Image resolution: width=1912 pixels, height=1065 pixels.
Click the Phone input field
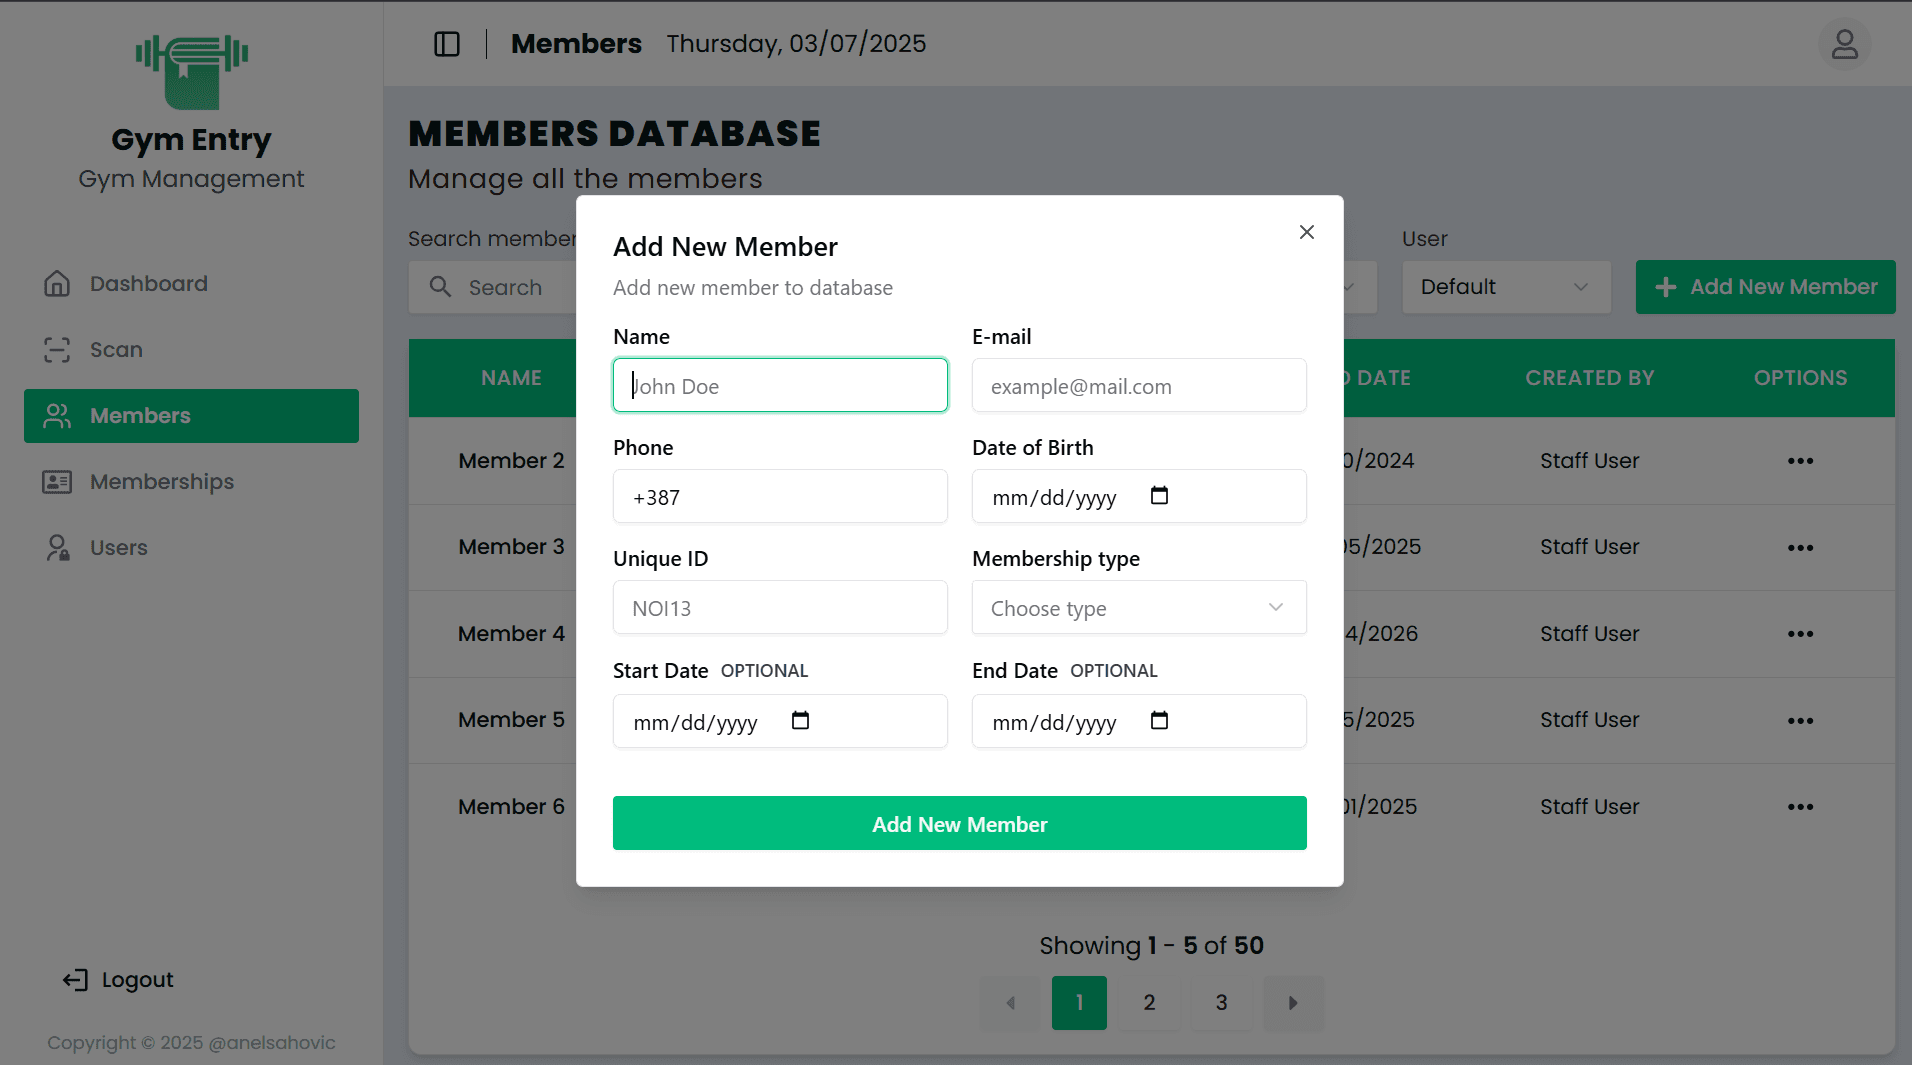(780, 497)
